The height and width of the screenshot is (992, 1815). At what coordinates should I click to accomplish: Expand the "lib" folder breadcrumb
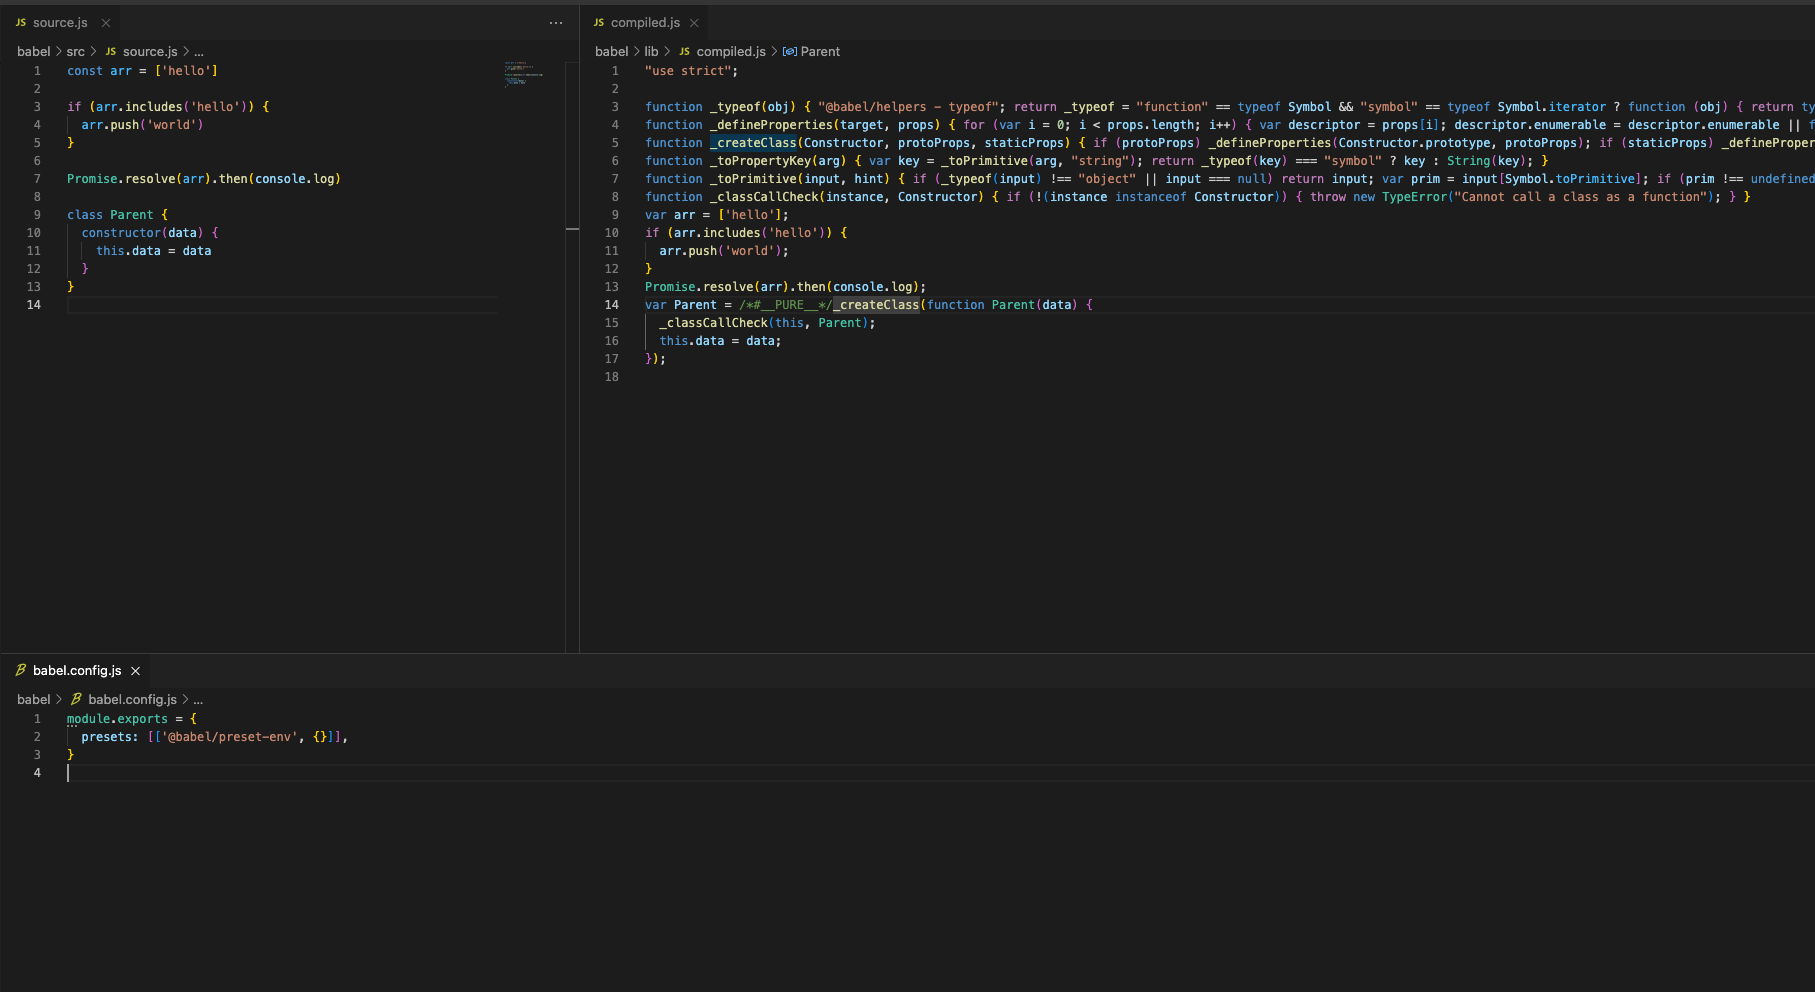pos(651,52)
